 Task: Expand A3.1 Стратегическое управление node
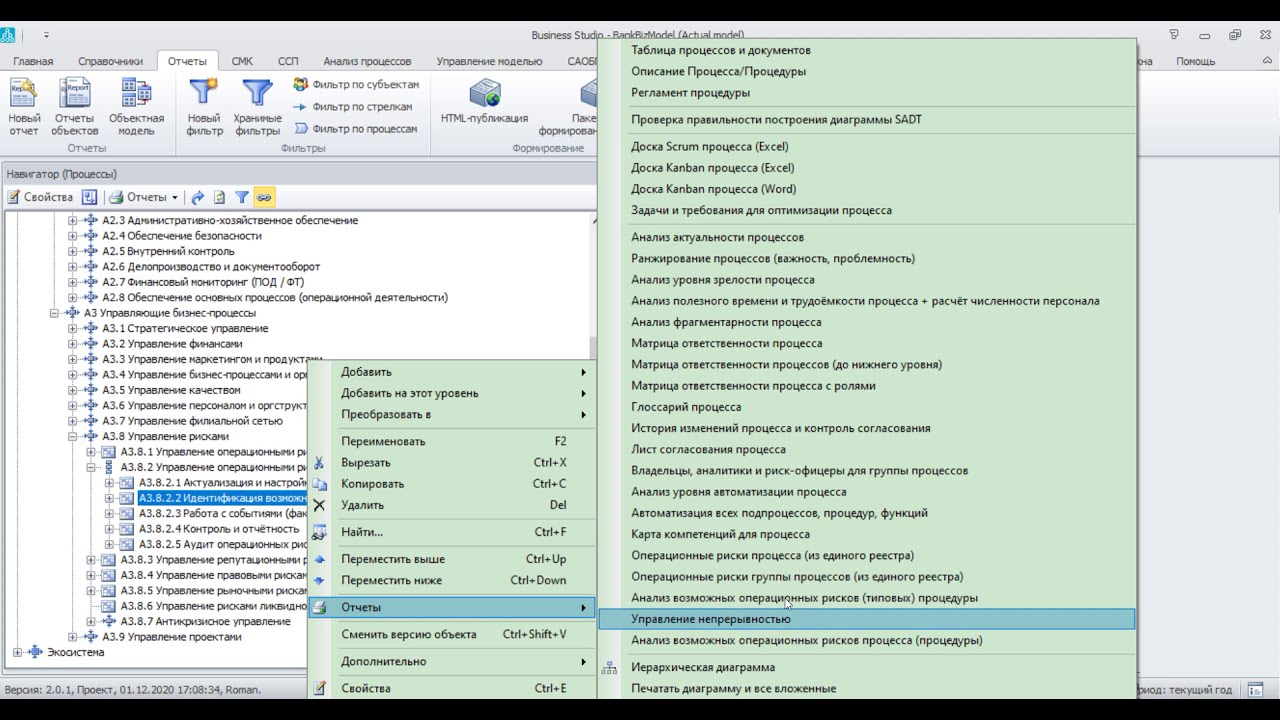(x=73, y=328)
